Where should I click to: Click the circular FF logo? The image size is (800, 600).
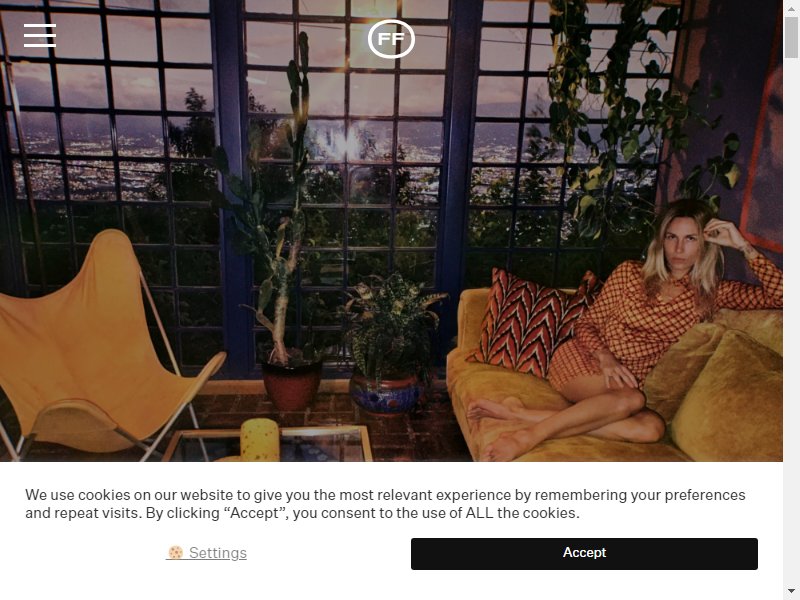pyautogui.click(x=391, y=39)
